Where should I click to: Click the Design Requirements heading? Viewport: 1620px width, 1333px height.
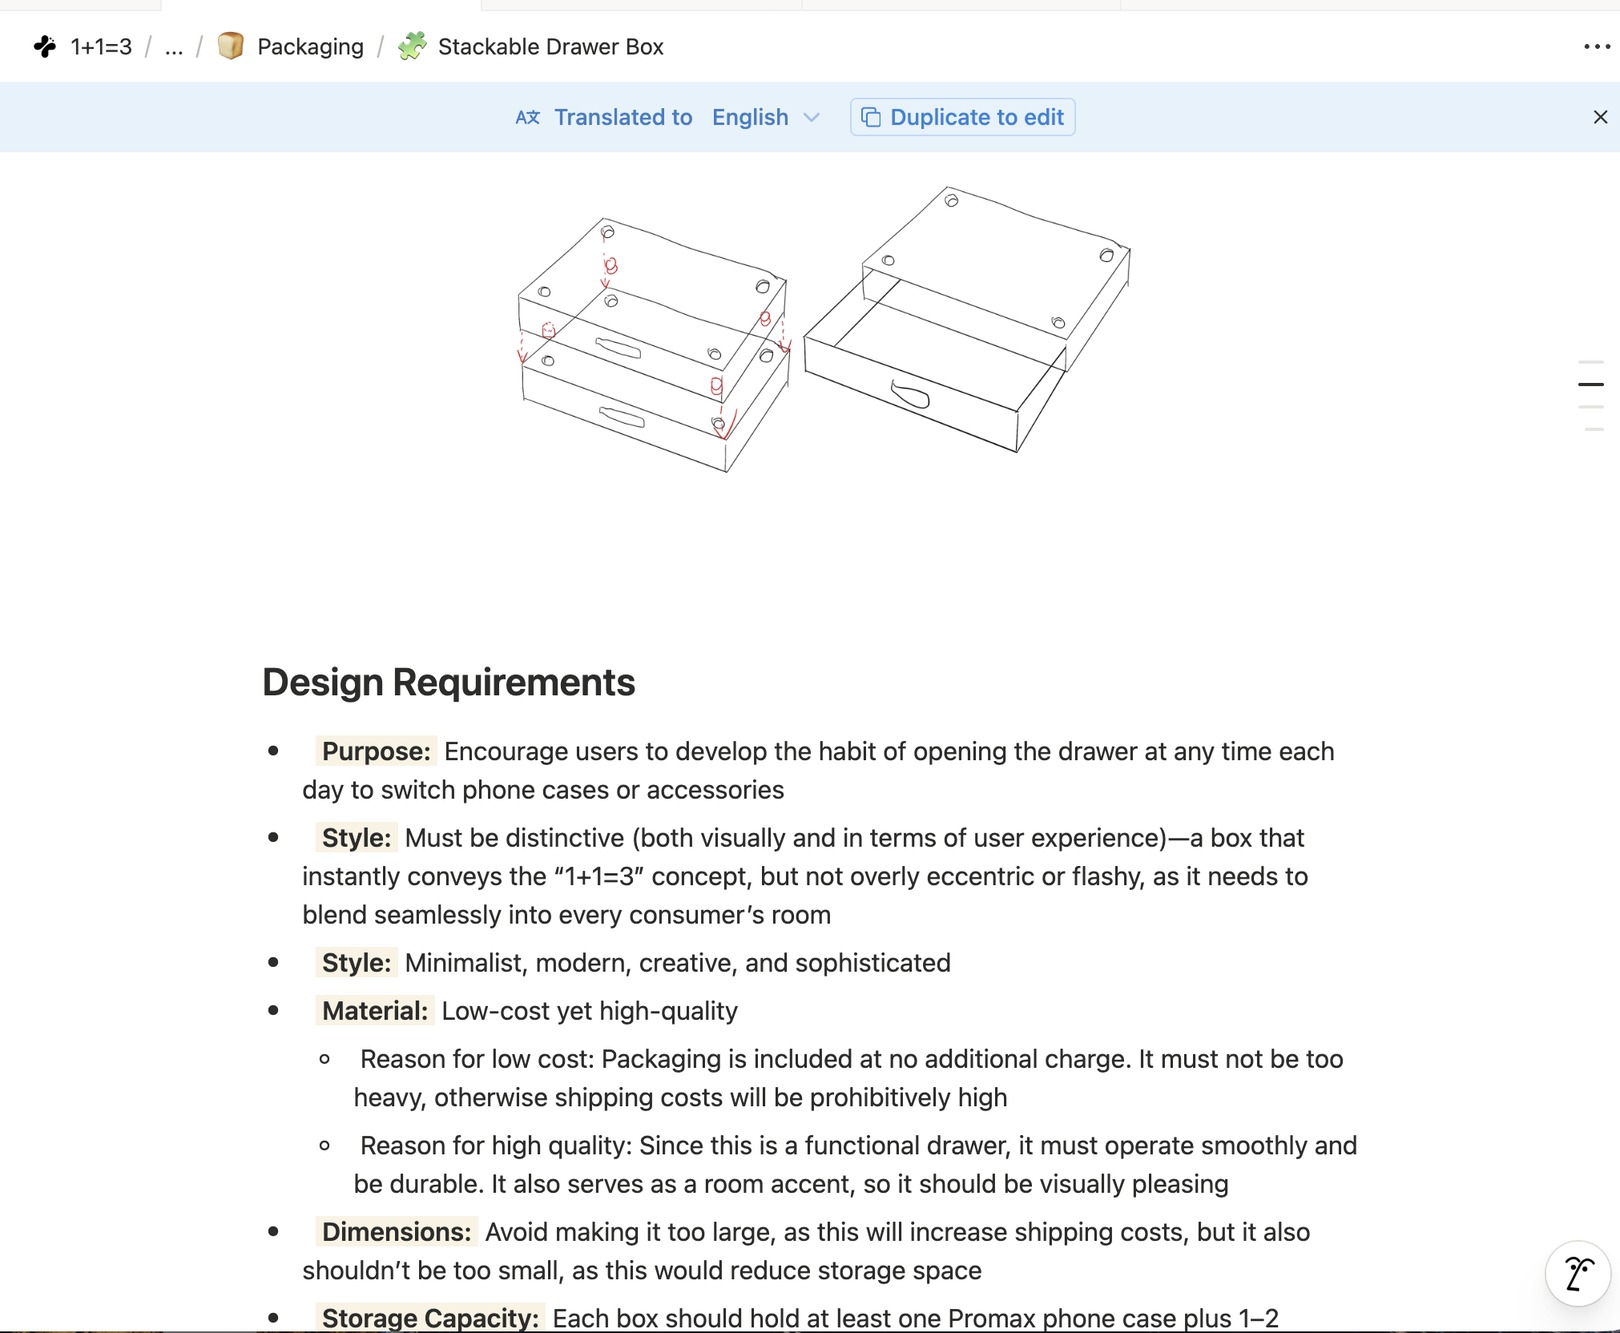(x=448, y=682)
